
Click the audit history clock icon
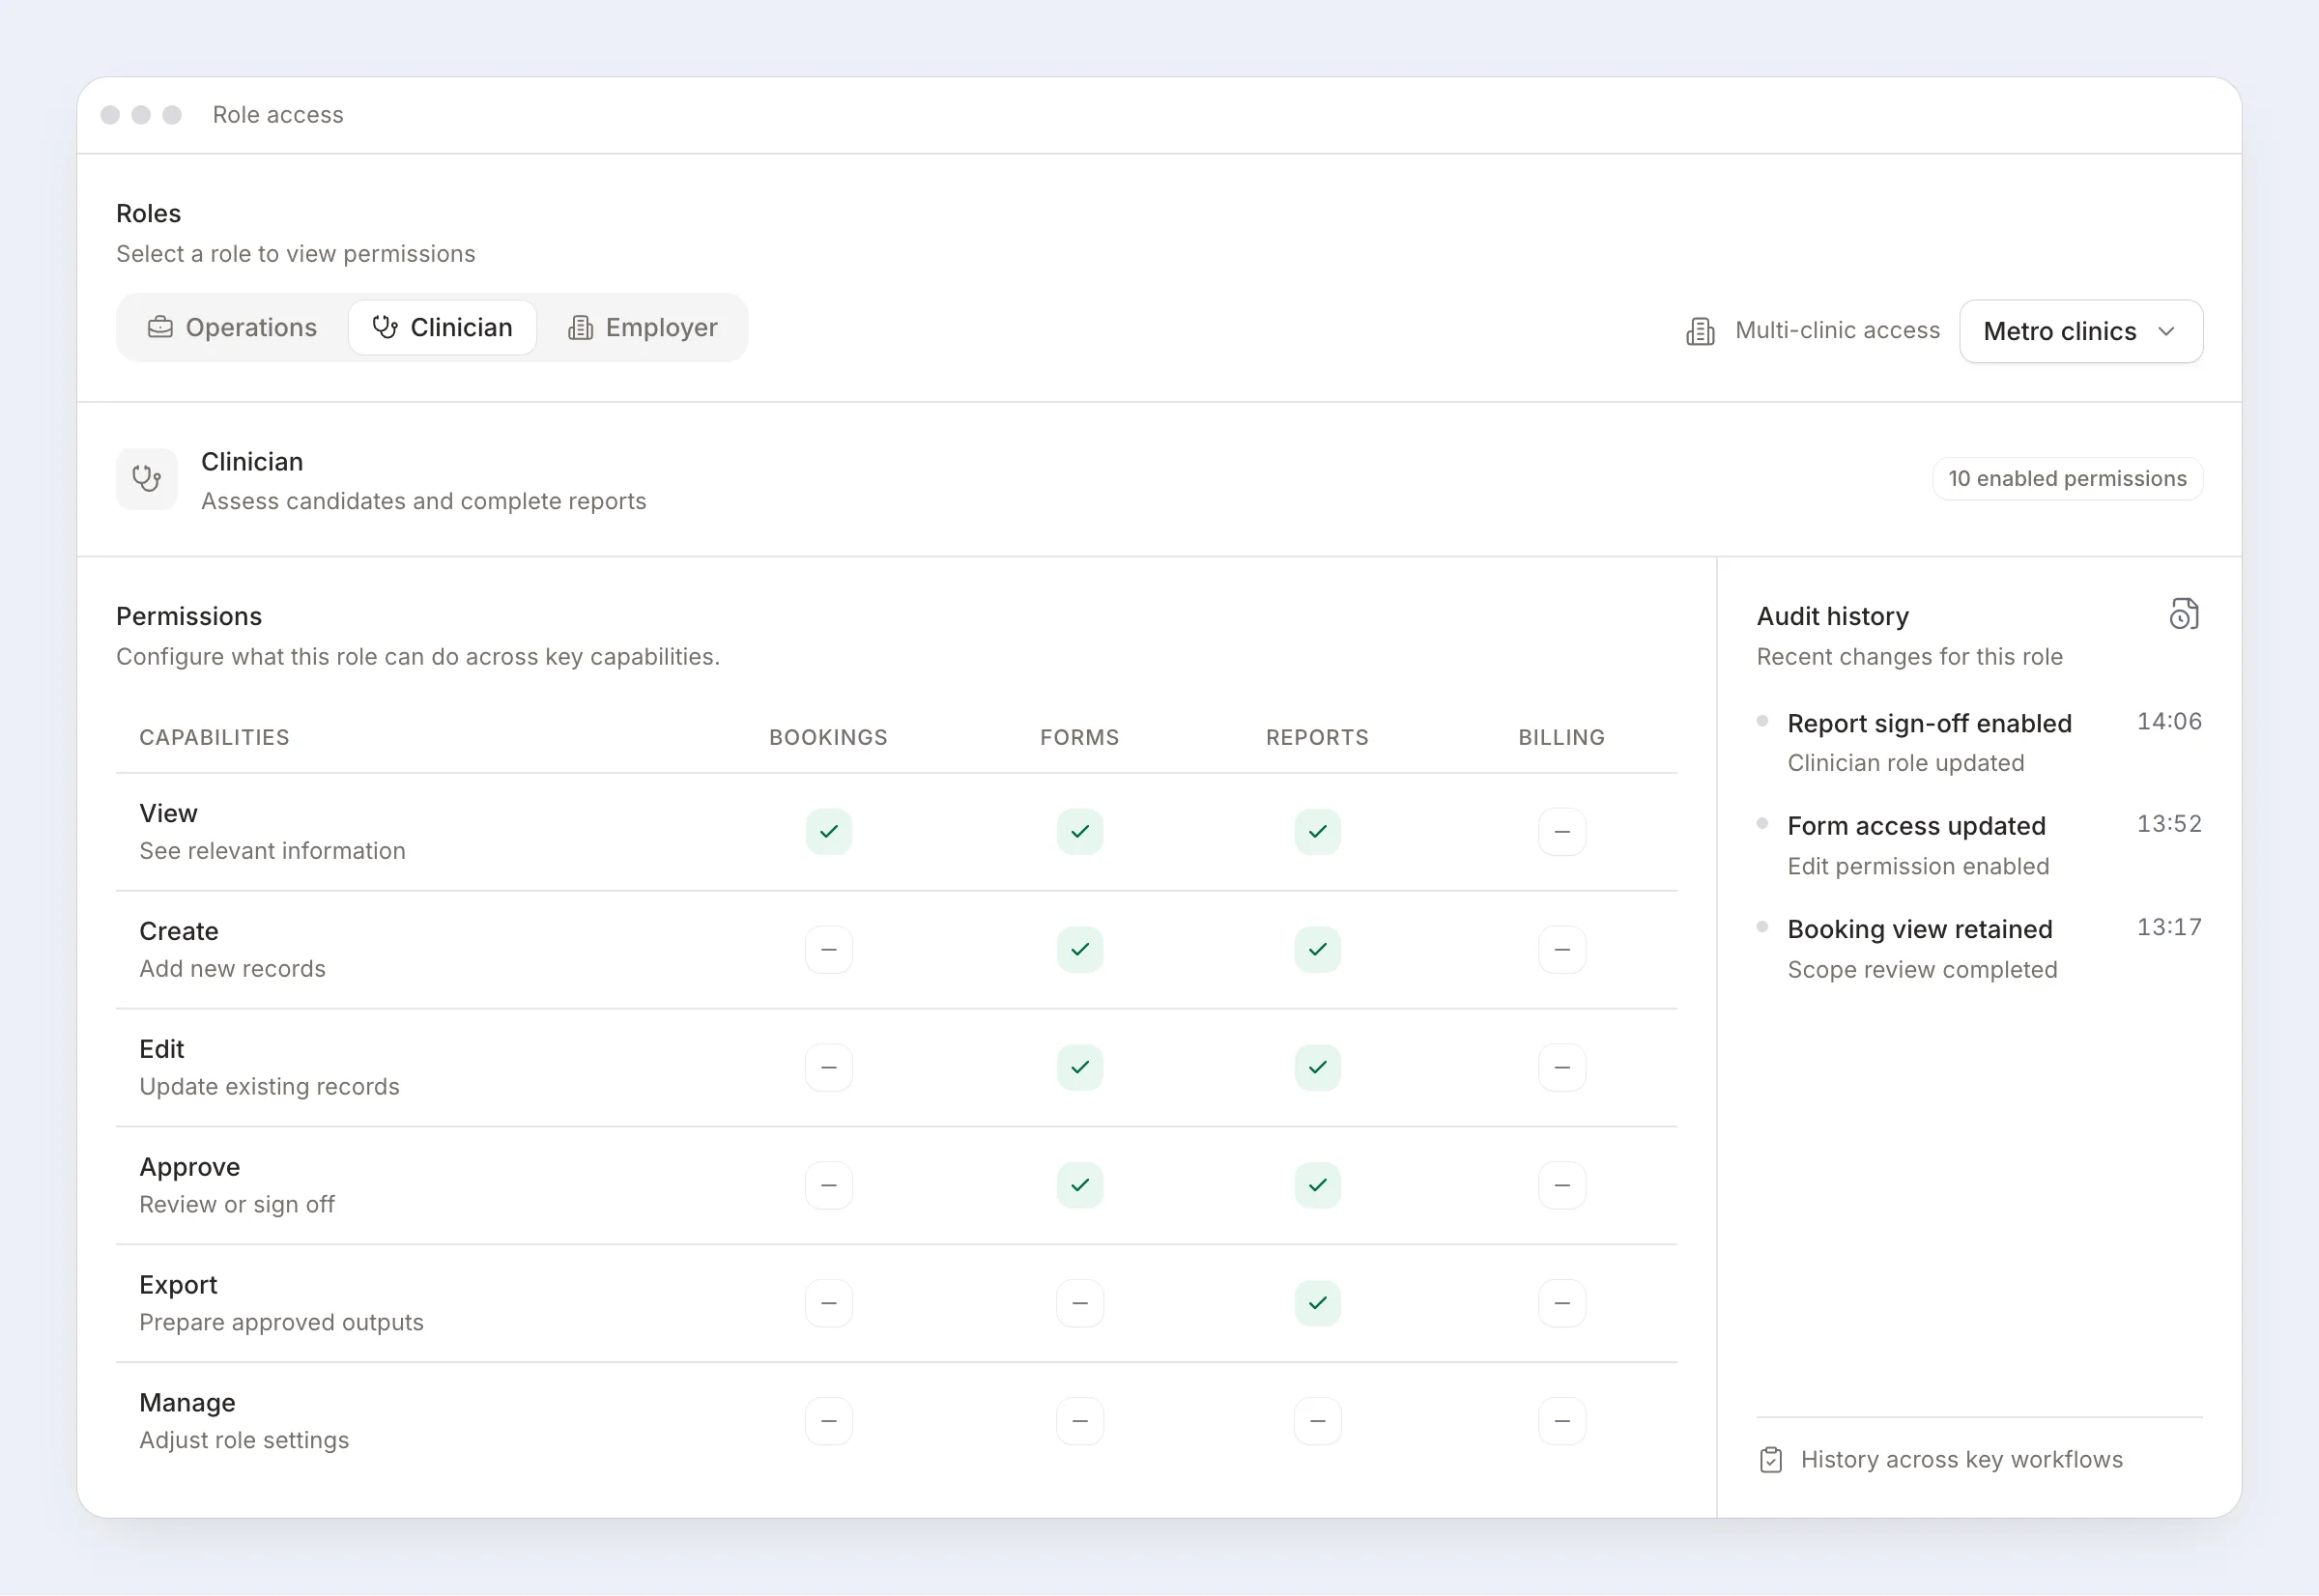pos(2184,614)
